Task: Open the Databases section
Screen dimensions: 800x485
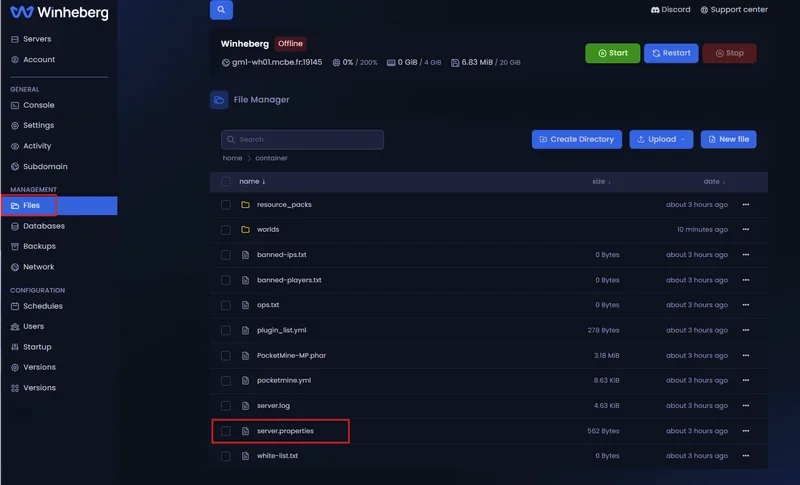Action: (x=38, y=226)
